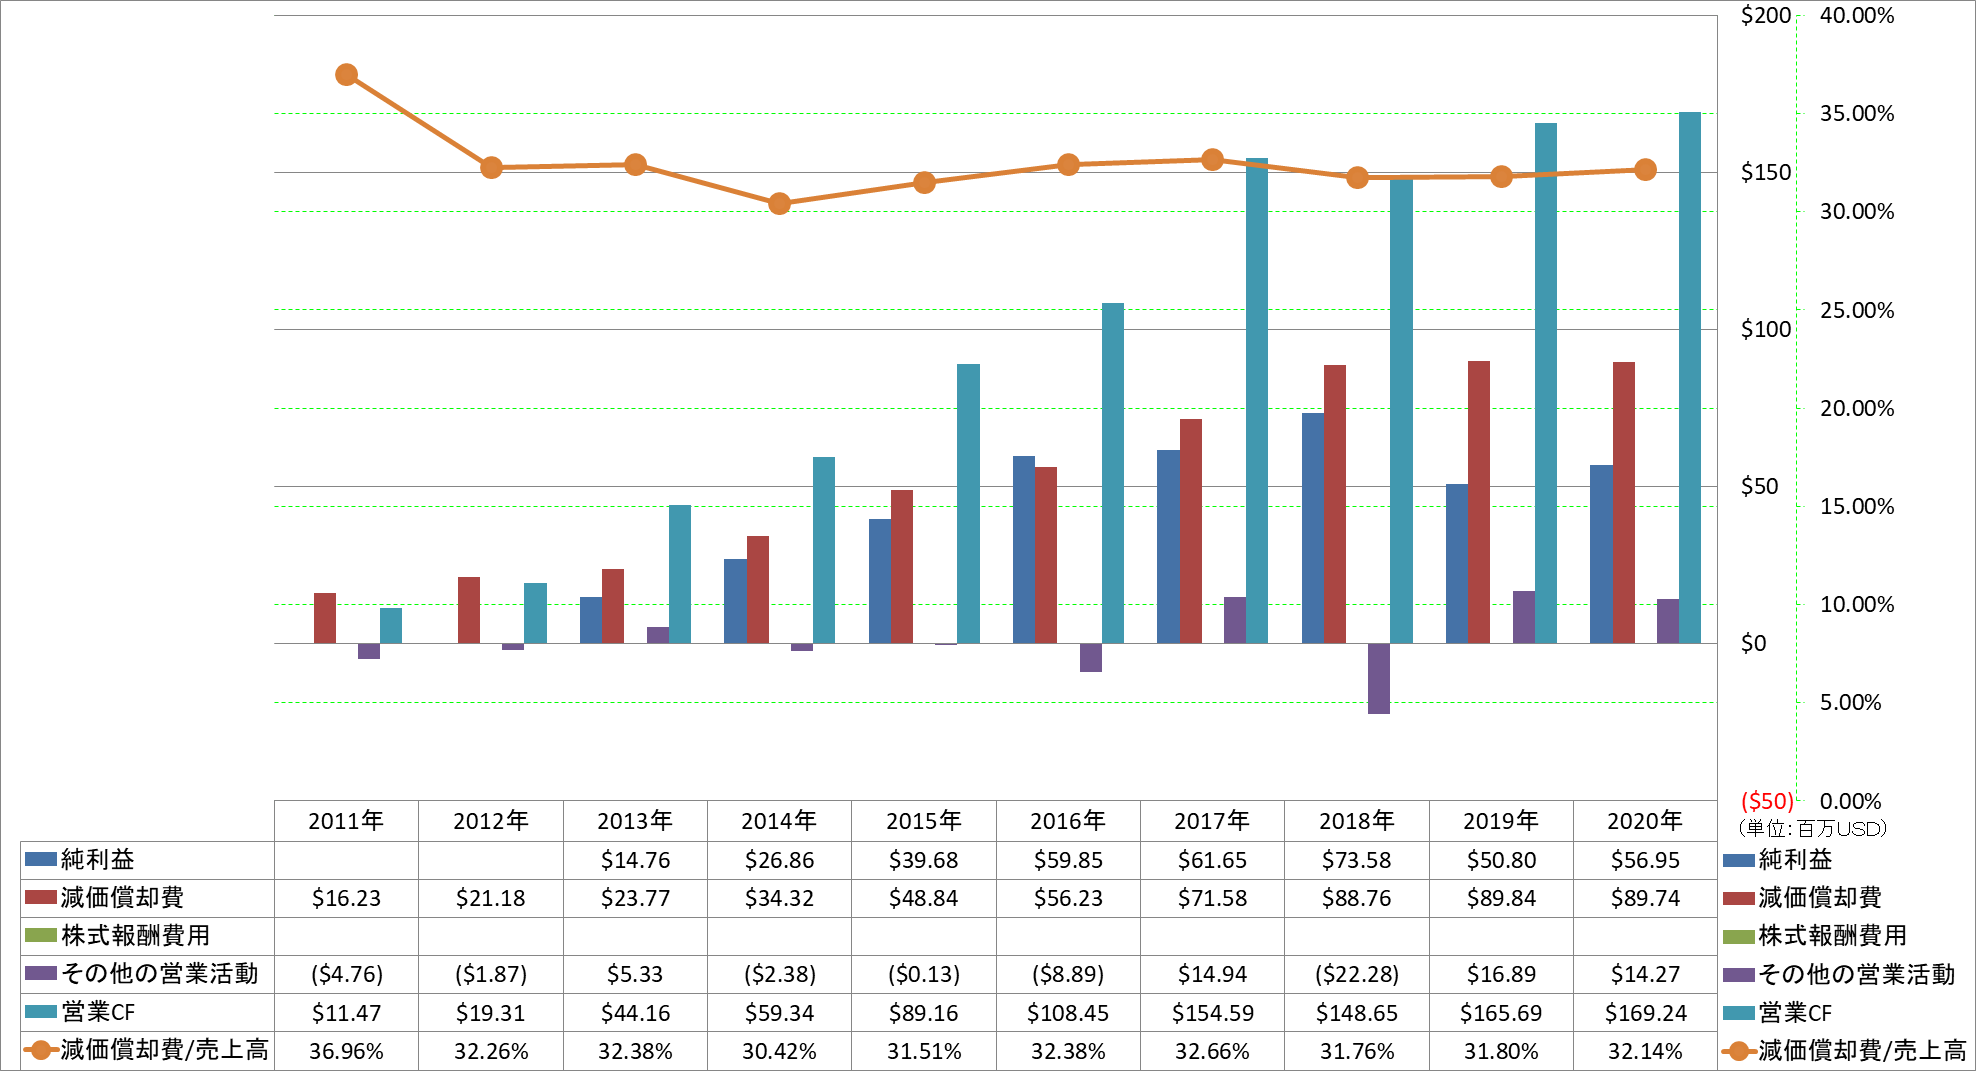Click the 40.00% secondary axis label
This screenshot has width=1976, height=1071.
tap(1857, 15)
